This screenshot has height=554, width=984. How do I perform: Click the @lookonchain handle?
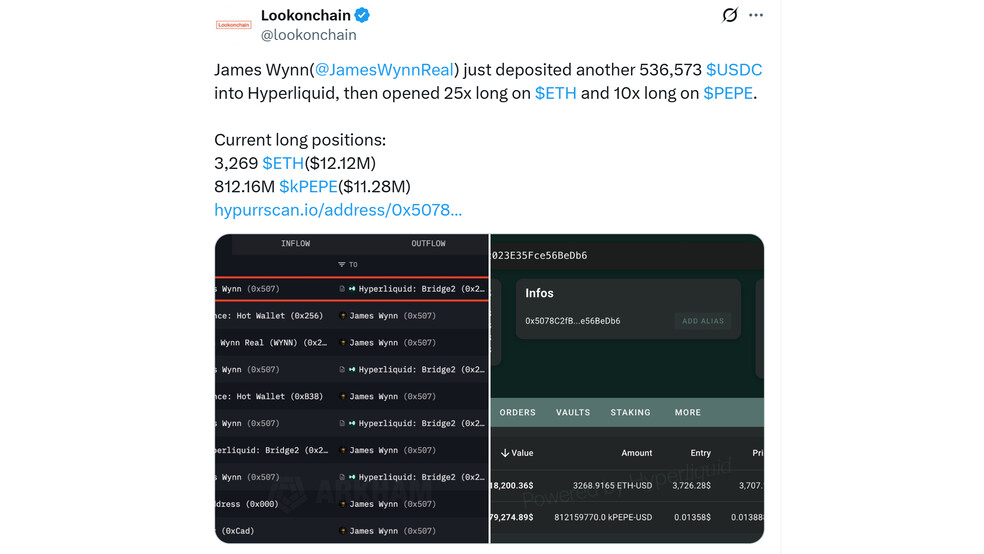click(308, 35)
